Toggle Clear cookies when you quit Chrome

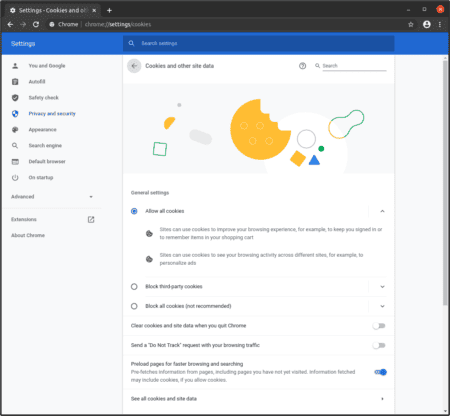pos(379,326)
